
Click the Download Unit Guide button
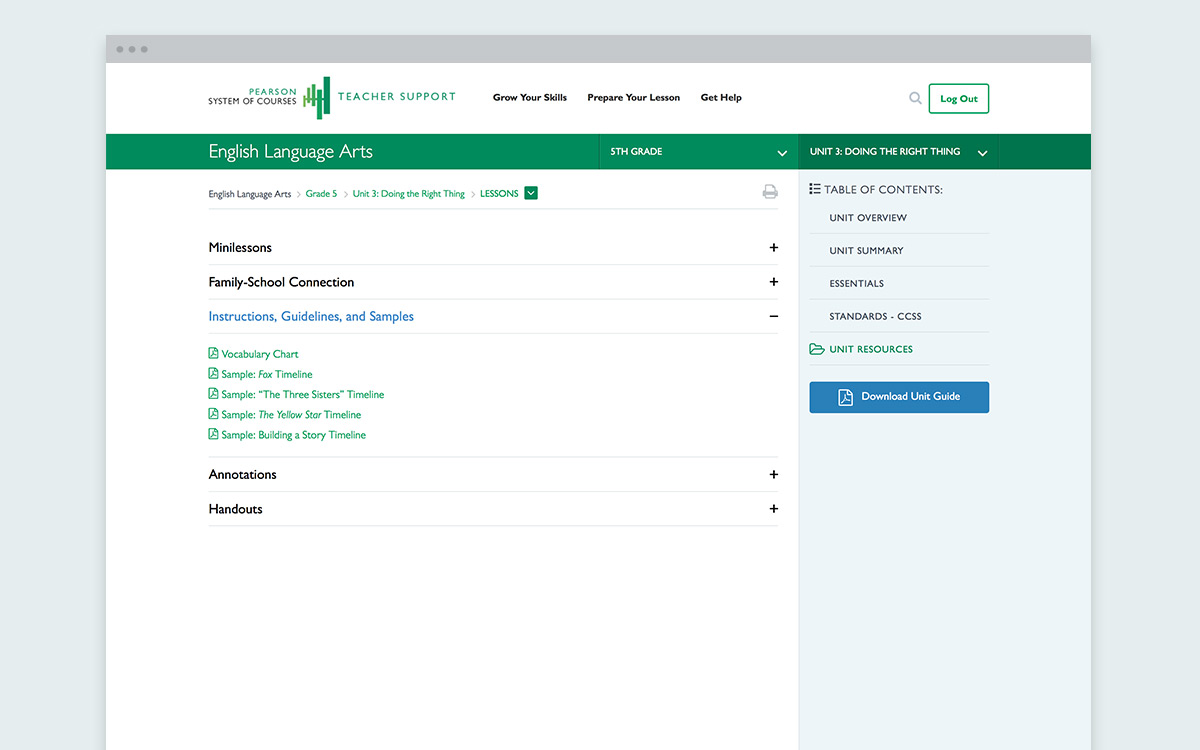pyautogui.click(x=899, y=397)
